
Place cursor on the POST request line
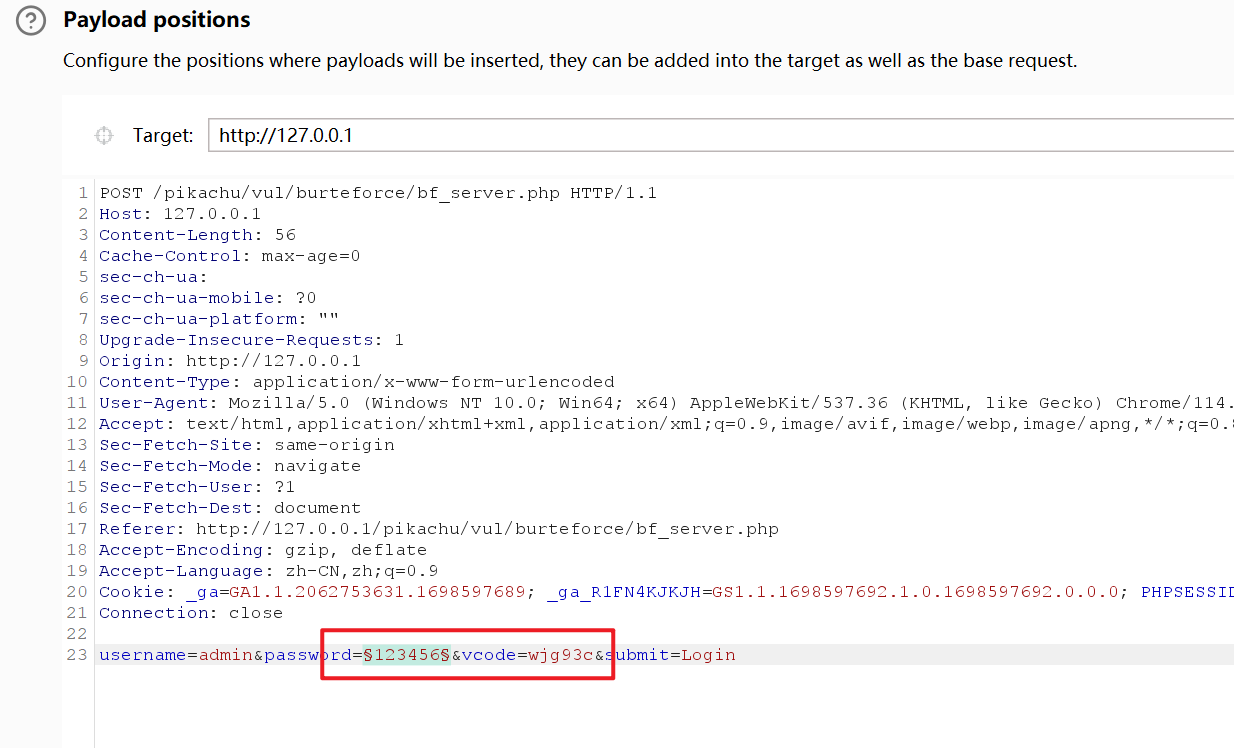pyautogui.click(x=377, y=193)
